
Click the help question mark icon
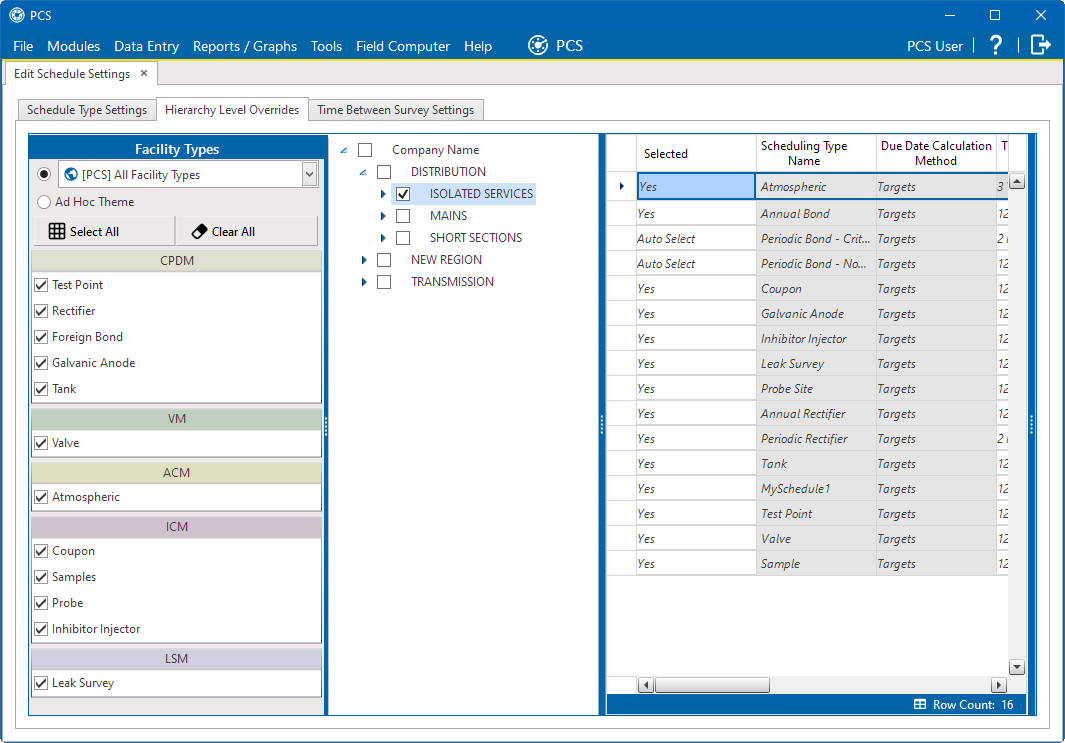[x=996, y=46]
